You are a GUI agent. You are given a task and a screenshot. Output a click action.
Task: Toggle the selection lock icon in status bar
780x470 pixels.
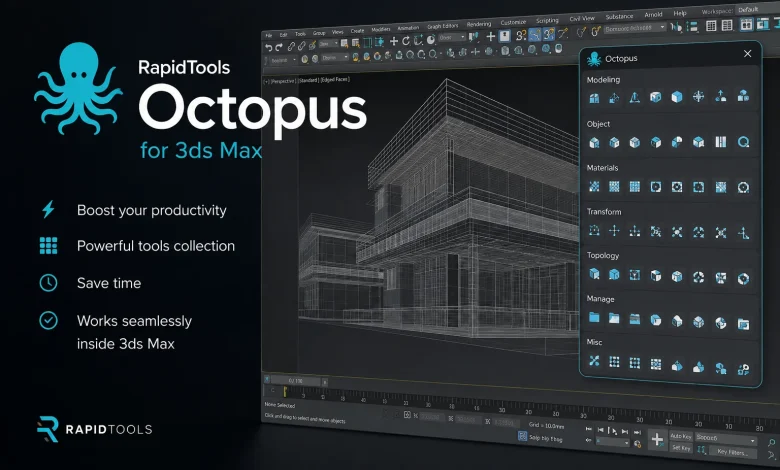tap(407, 415)
